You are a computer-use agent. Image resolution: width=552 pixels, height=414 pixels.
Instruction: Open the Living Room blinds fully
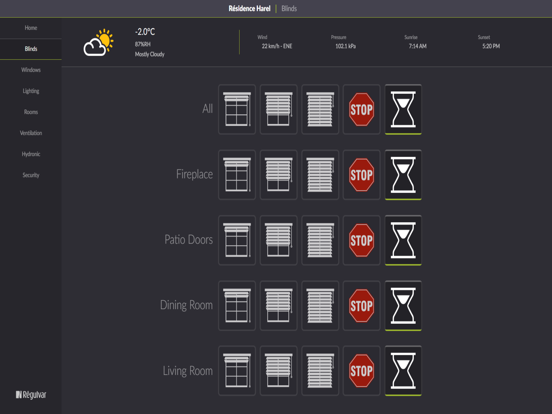(237, 371)
